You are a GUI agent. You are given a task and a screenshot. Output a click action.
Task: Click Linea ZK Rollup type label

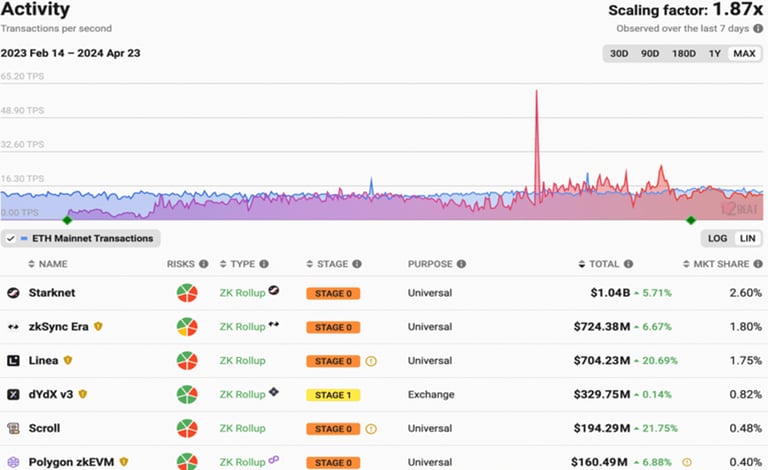(x=242, y=361)
